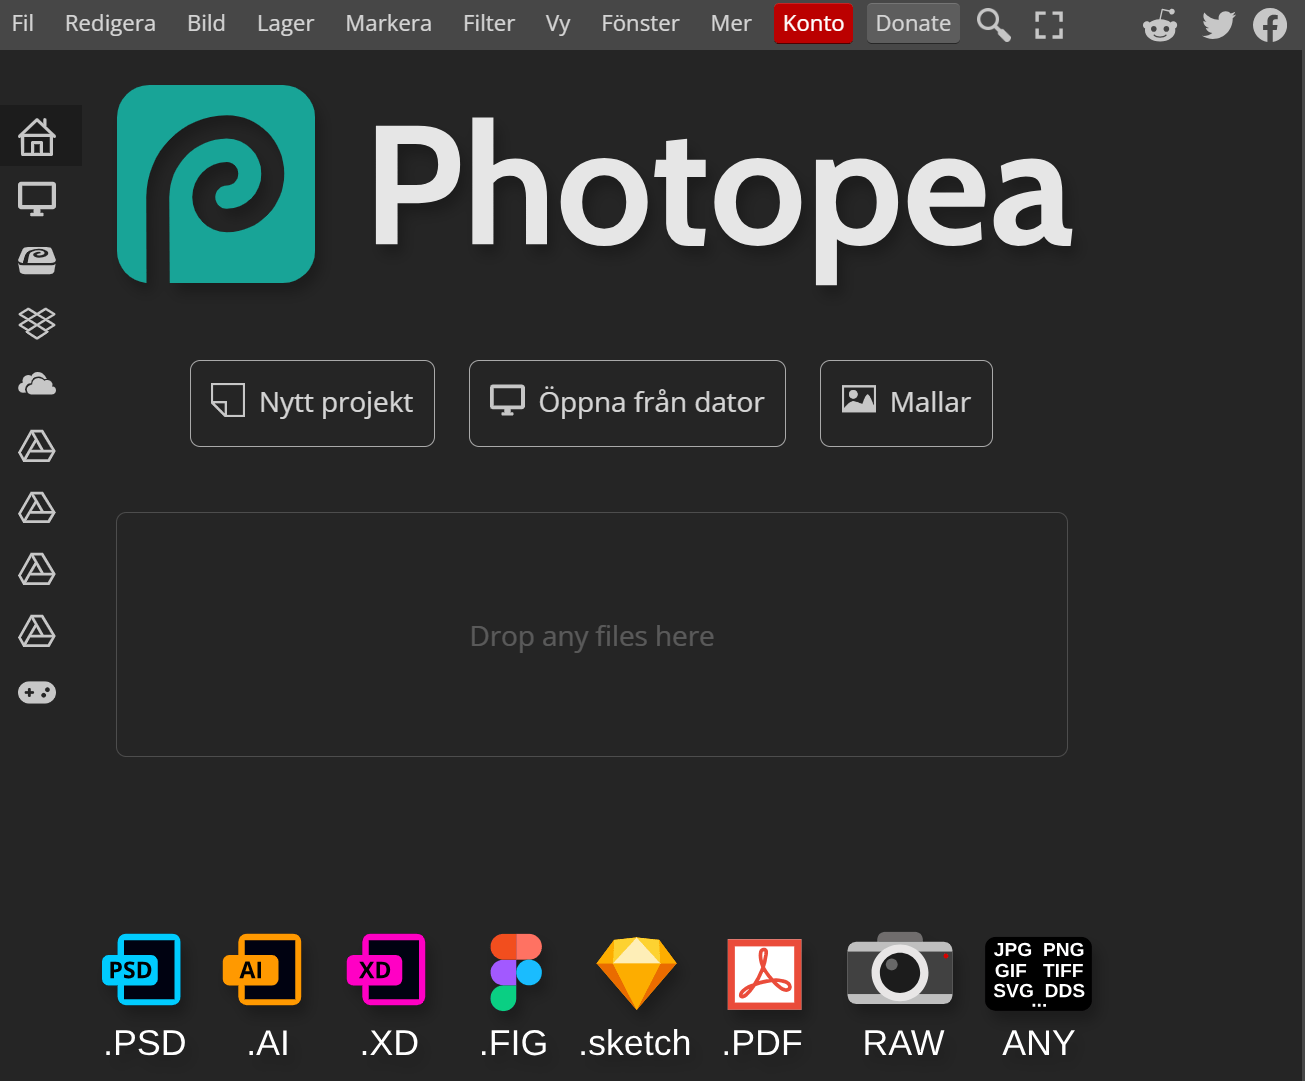Screen dimensions: 1305x1081
Task: Click the .XD format icon
Action: point(386,969)
